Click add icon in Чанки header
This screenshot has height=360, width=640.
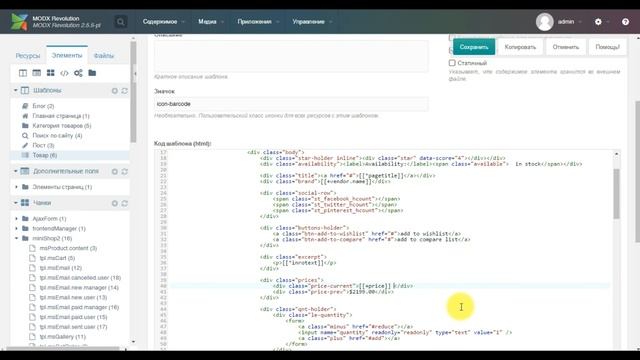pos(115,203)
